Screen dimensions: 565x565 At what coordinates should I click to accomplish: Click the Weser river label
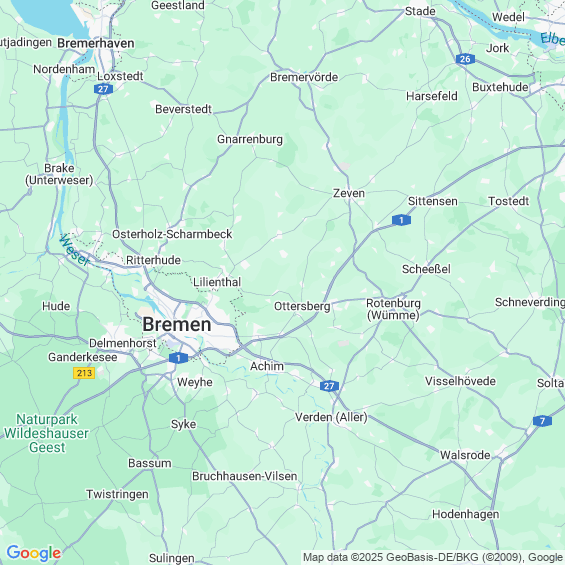[74, 250]
